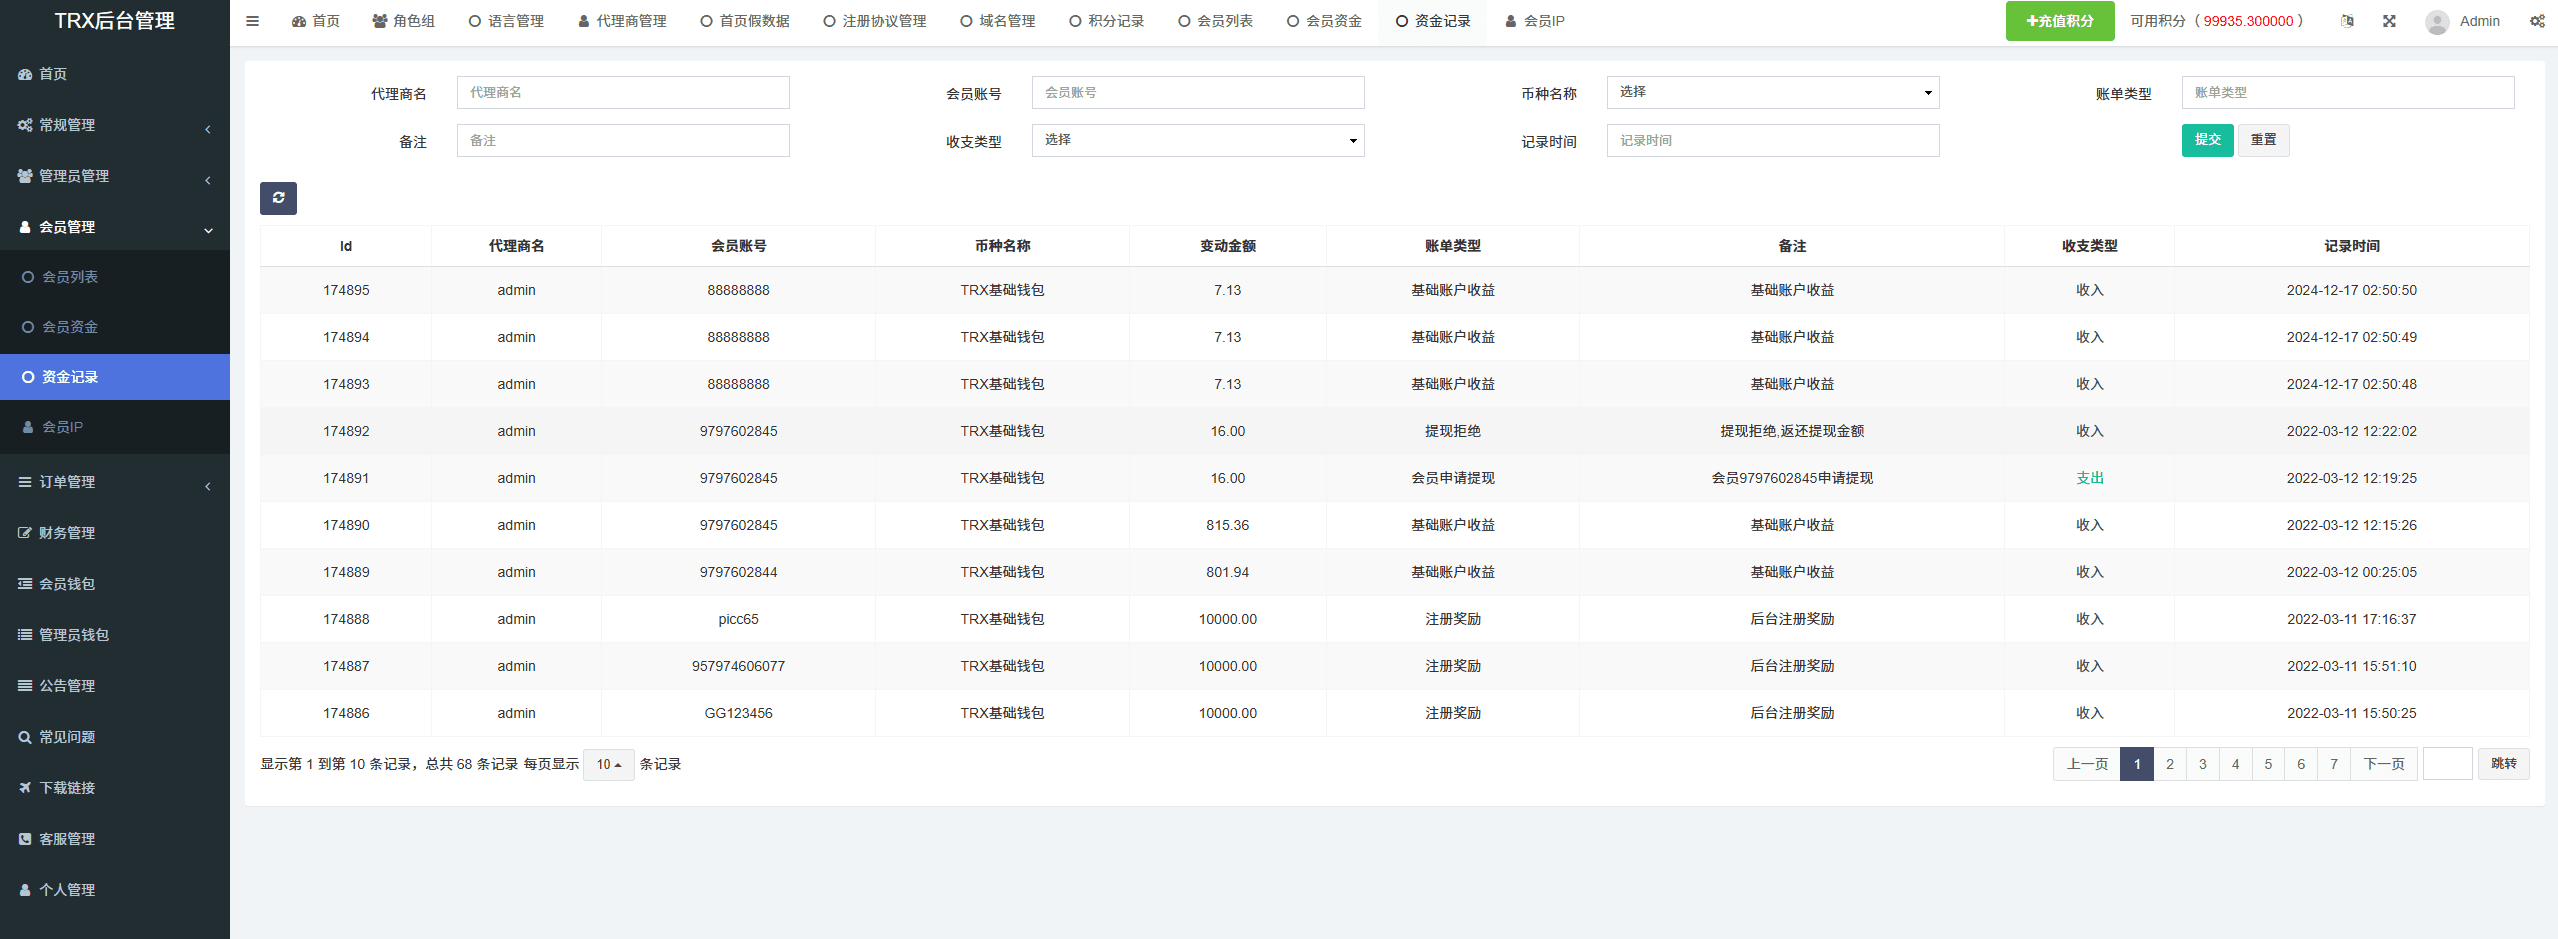The height and width of the screenshot is (939, 2558).
Task: Click amount 815.36 cell
Action: point(1228,525)
